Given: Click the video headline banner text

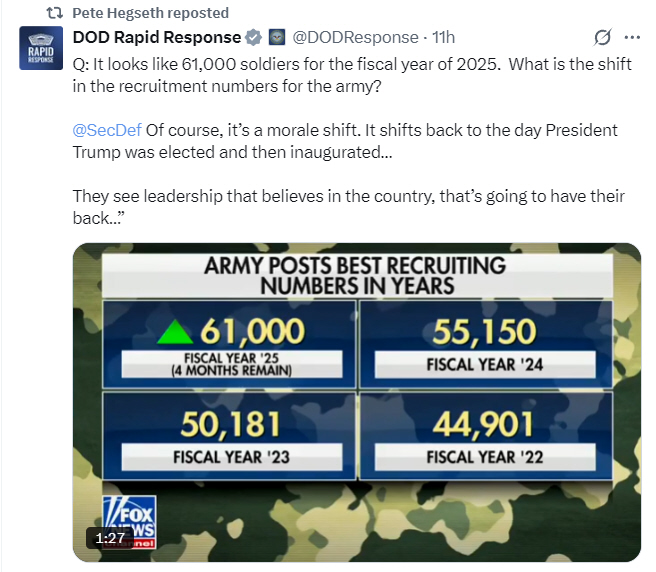Looking at the screenshot, I should [357, 276].
